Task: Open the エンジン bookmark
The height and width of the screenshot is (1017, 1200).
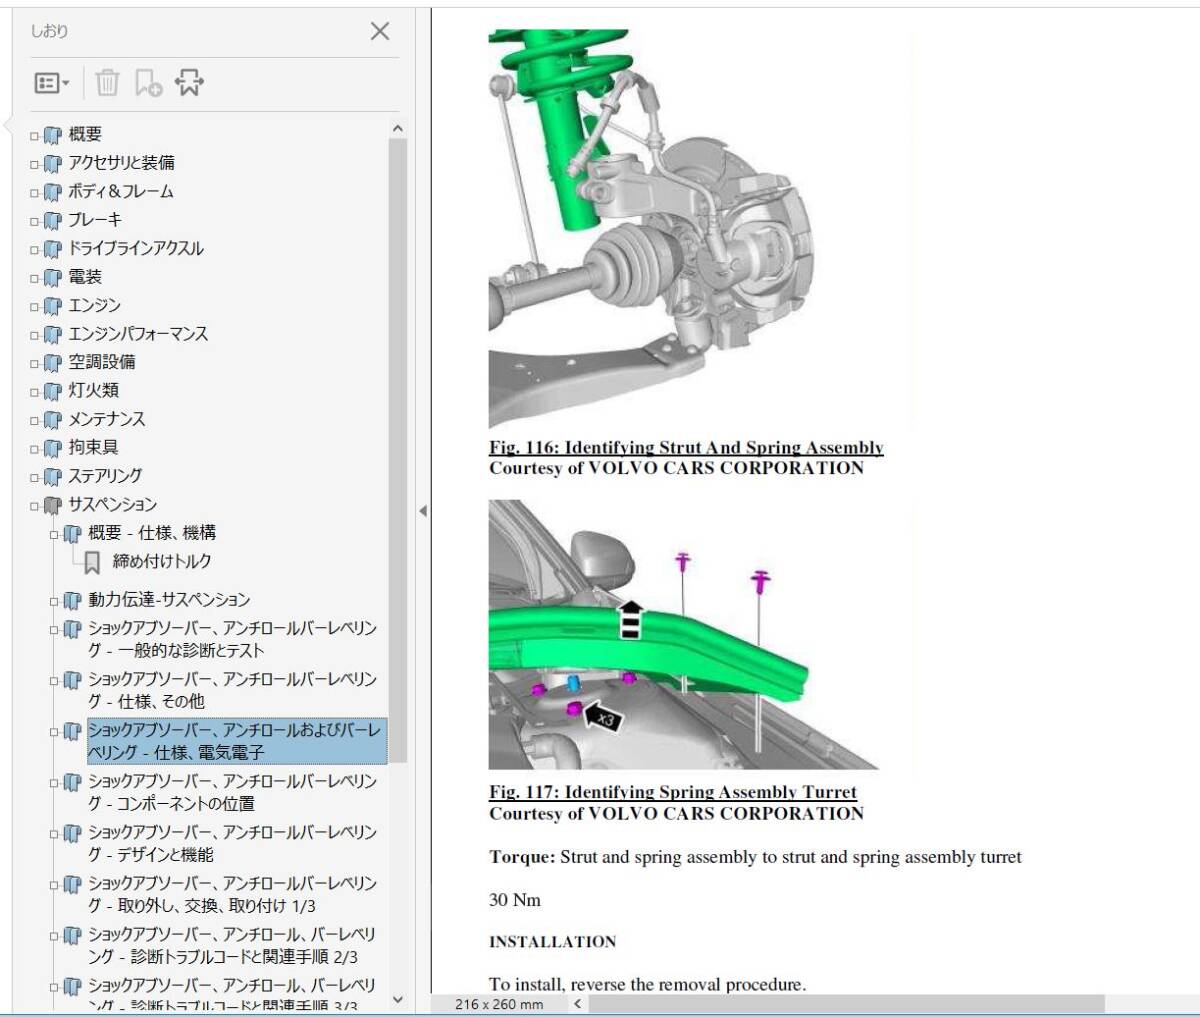Action: point(94,305)
